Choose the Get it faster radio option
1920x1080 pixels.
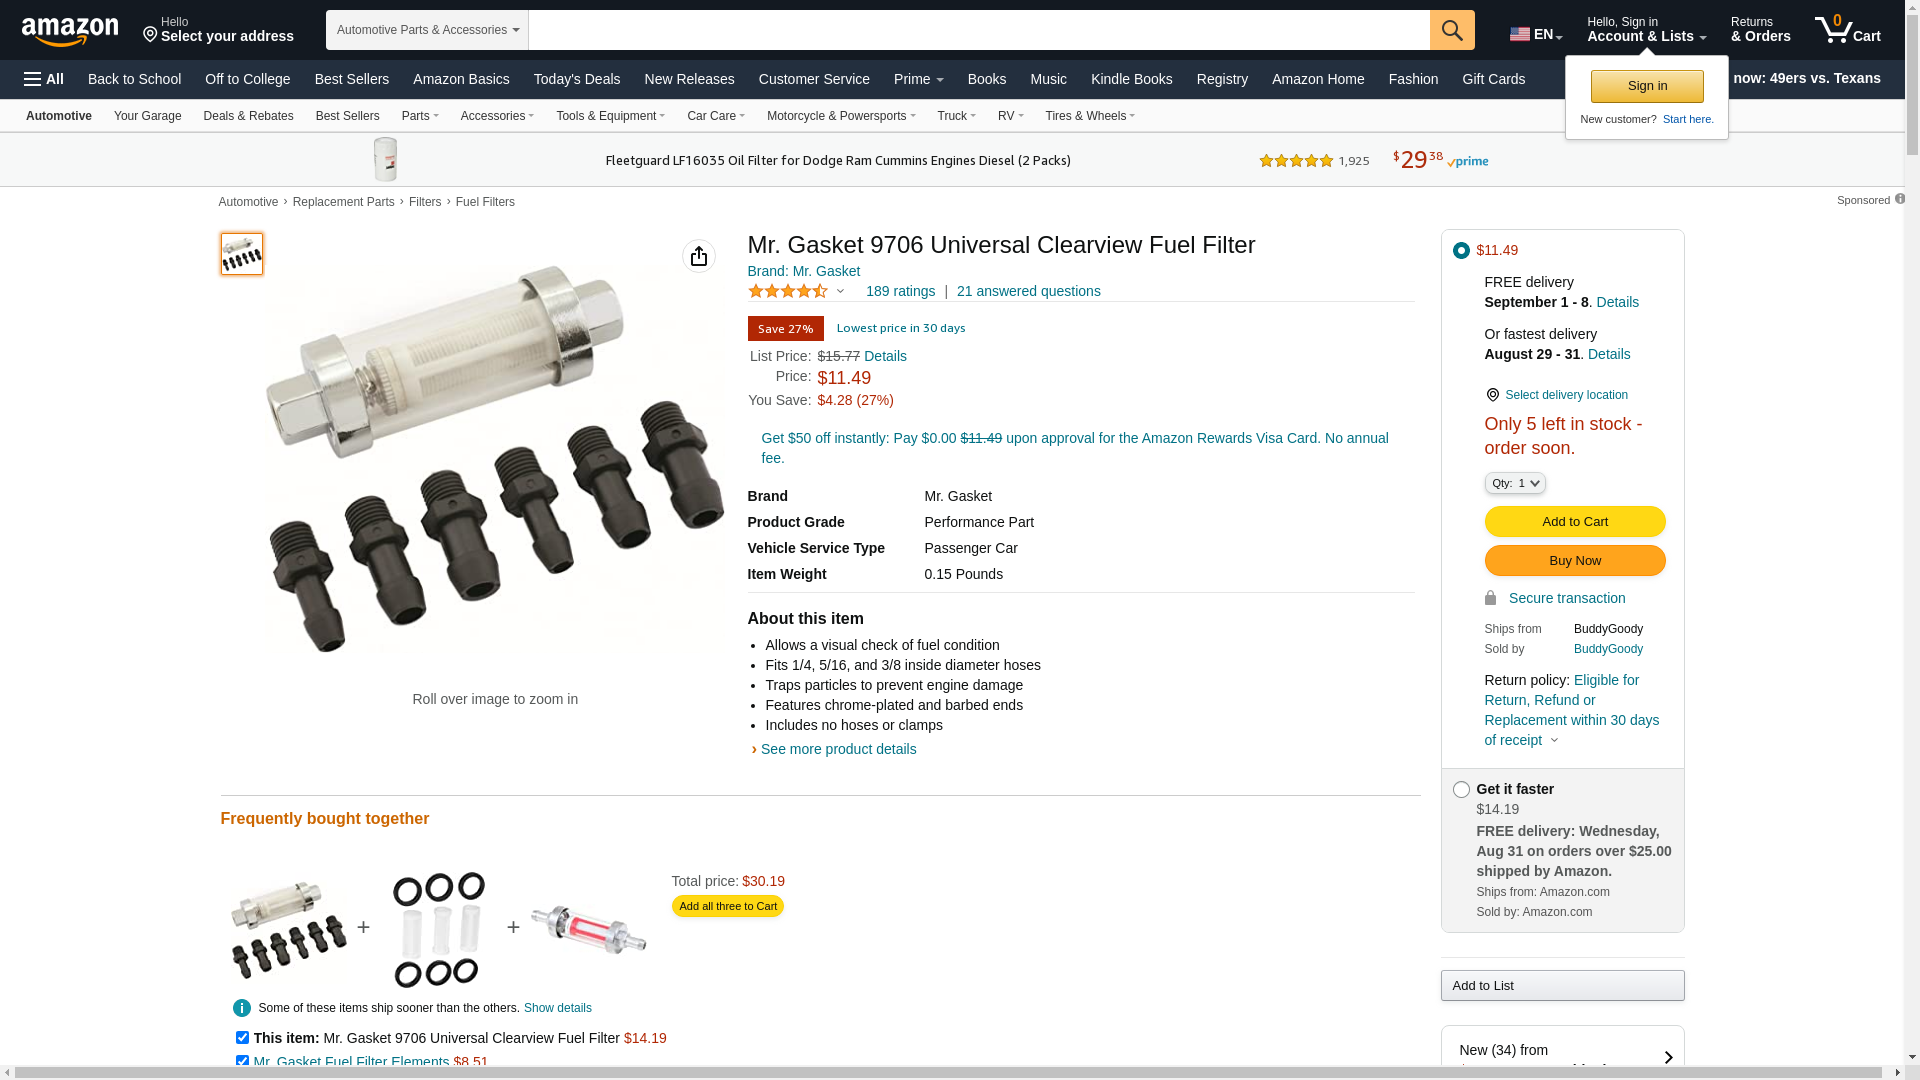1461,790
